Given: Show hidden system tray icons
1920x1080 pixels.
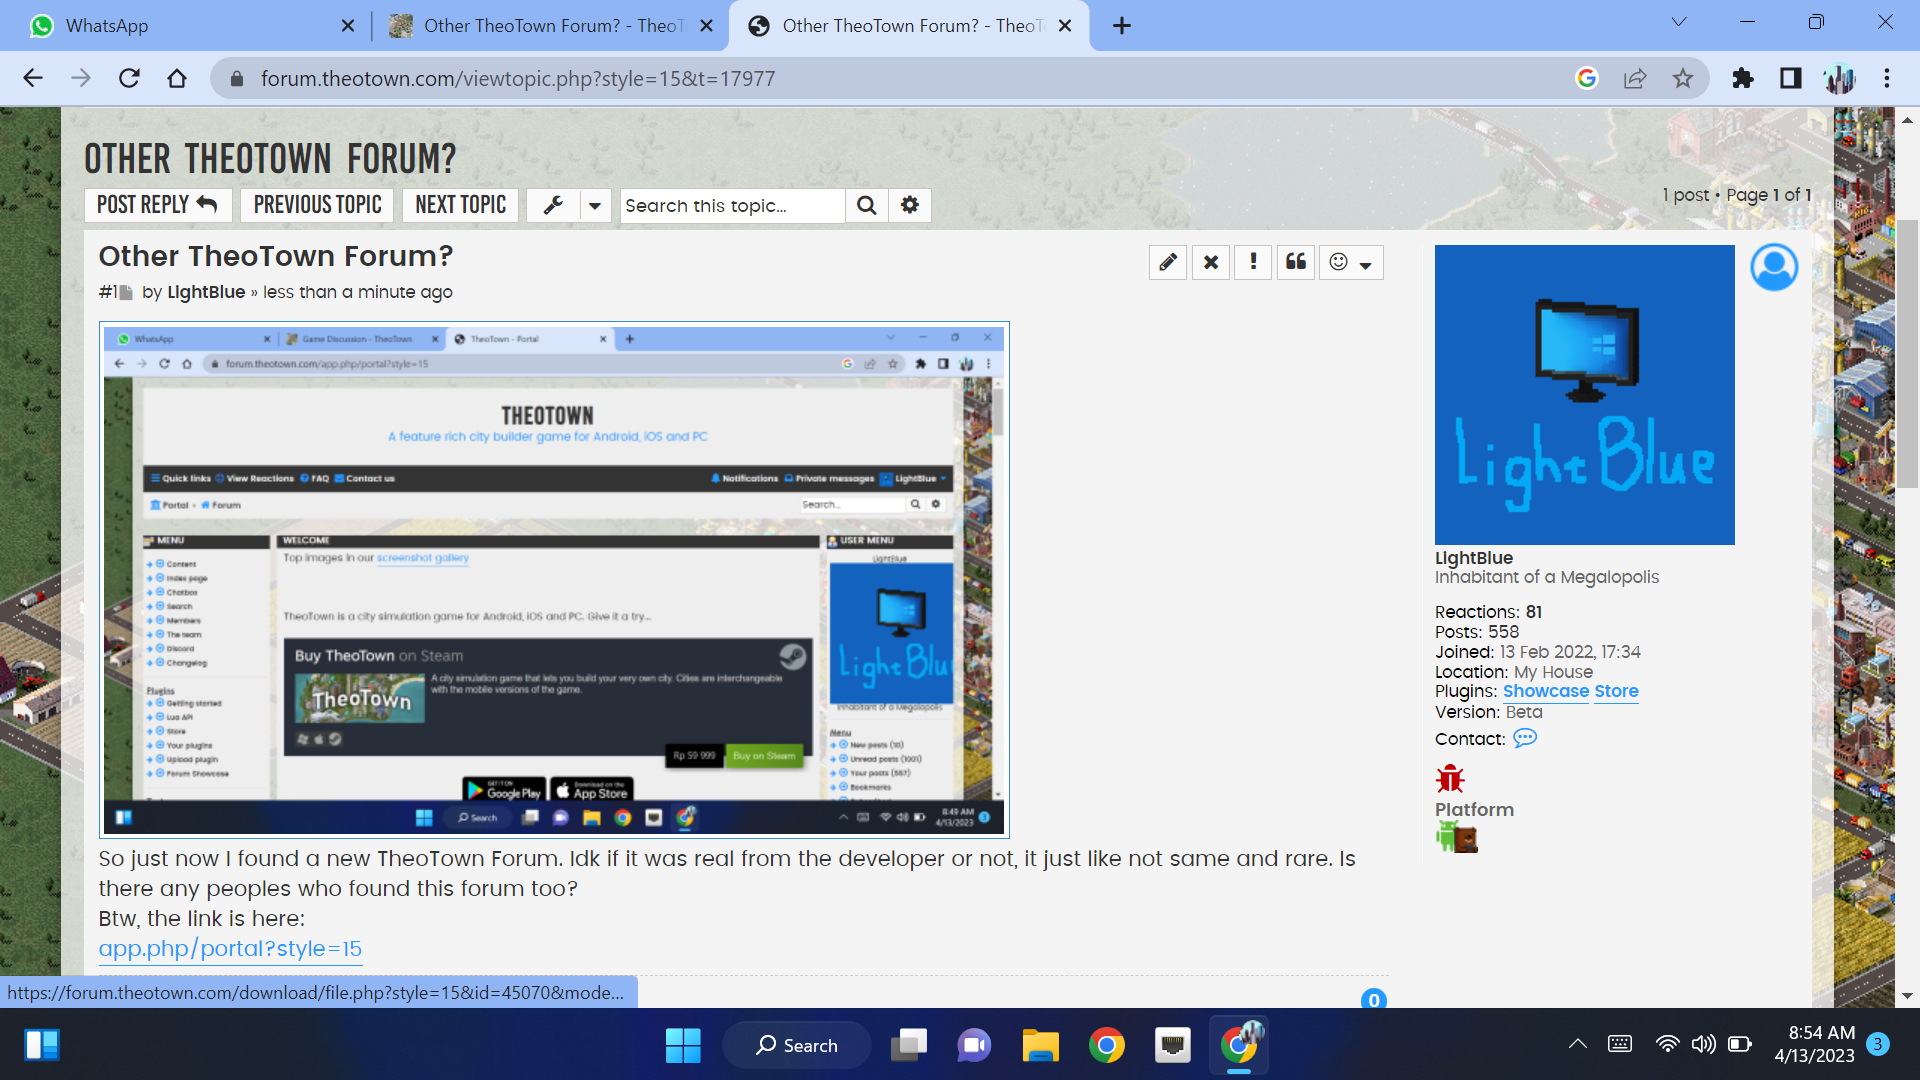Looking at the screenshot, I should click(x=1577, y=1044).
